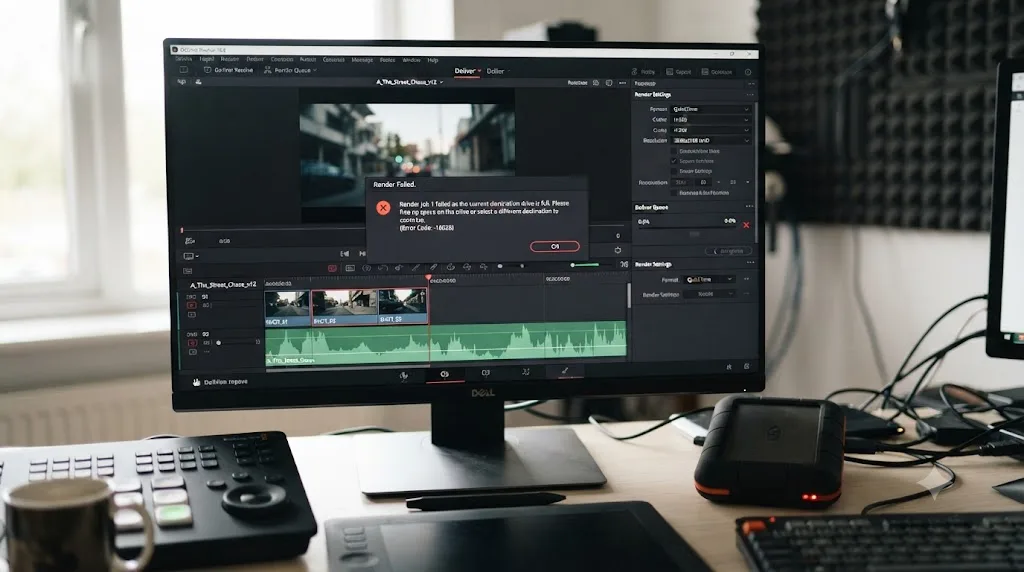
Task: Click the hand icon in the bottom status bar
Action: [196, 382]
